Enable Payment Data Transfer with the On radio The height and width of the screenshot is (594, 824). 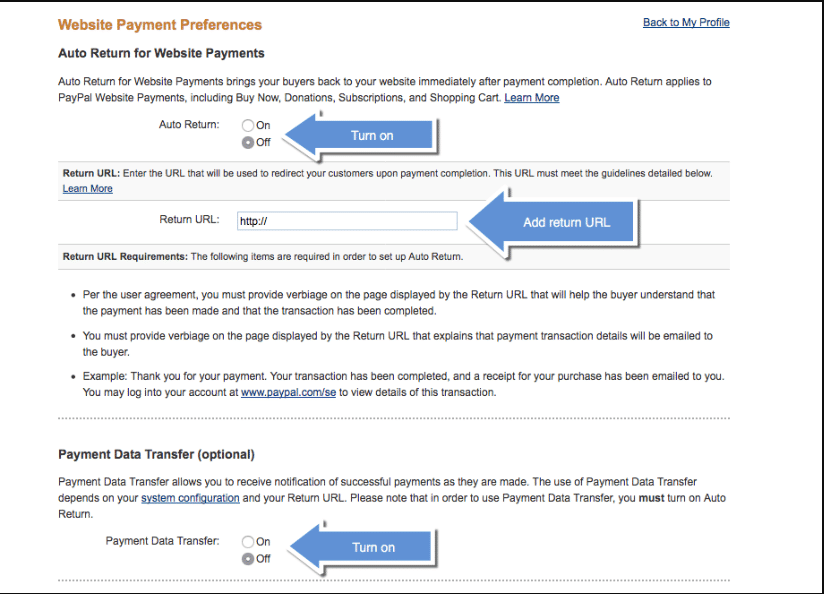point(248,541)
